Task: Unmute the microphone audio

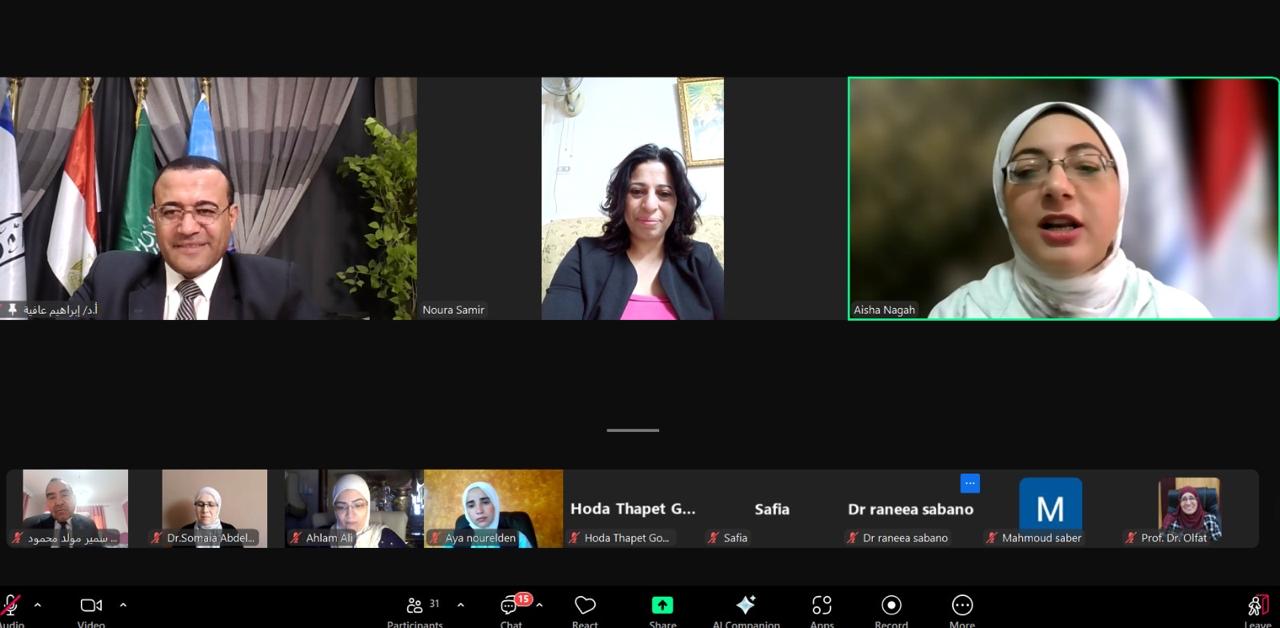Action: coord(11,606)
